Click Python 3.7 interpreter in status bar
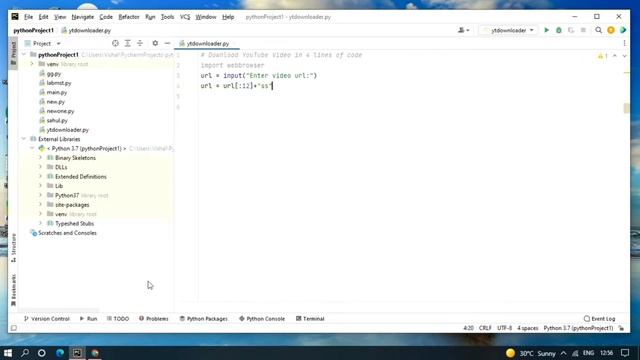640x360 pixels. [578, 328]
